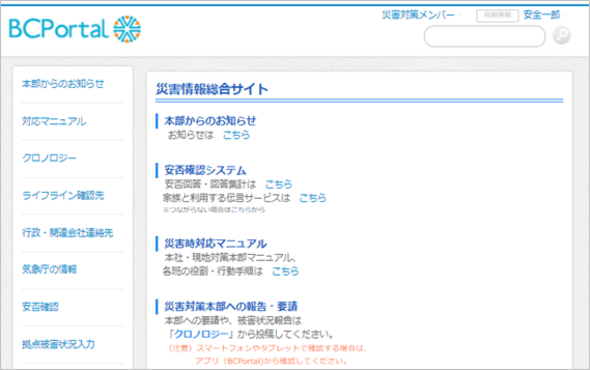Select 気象庁の情報 in sidebar
Image resolution: width=590 pixels, height=370 pixels.
(49, 269)
